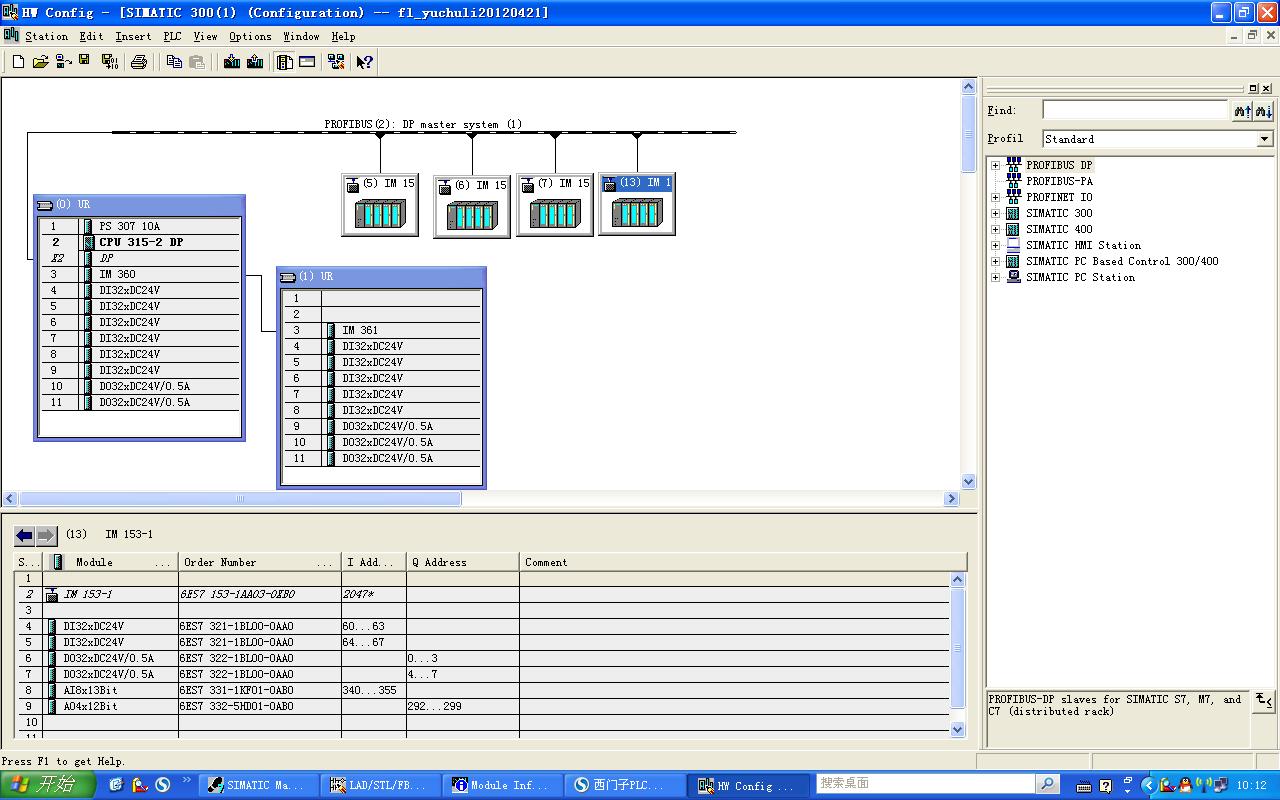Viewport: 1280px width, 800px height.
Task: Click the New station toolbar icon
Action: 18,62
